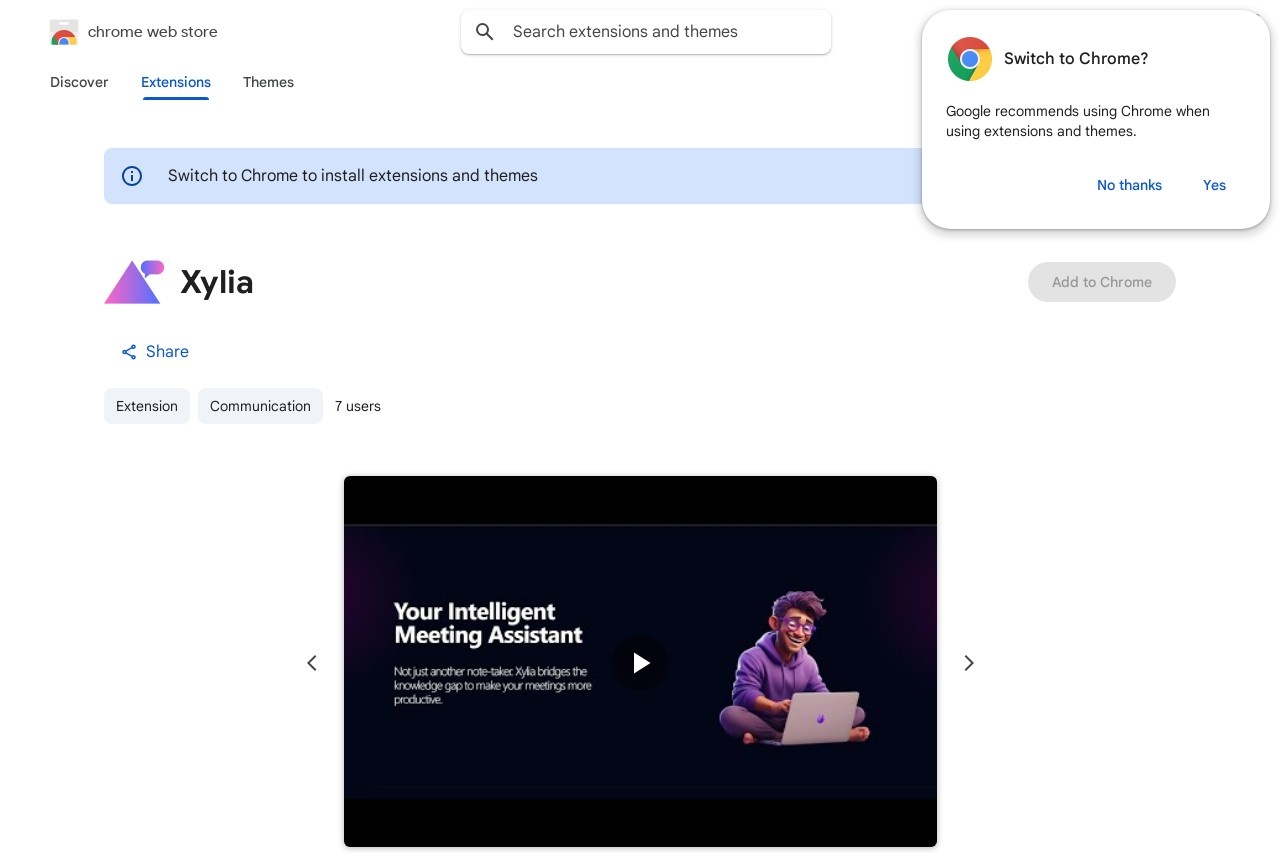This screenshot has height=853, width=1280.
Task: Click No thanks in the popup
Action: (x=1129, y=185)
